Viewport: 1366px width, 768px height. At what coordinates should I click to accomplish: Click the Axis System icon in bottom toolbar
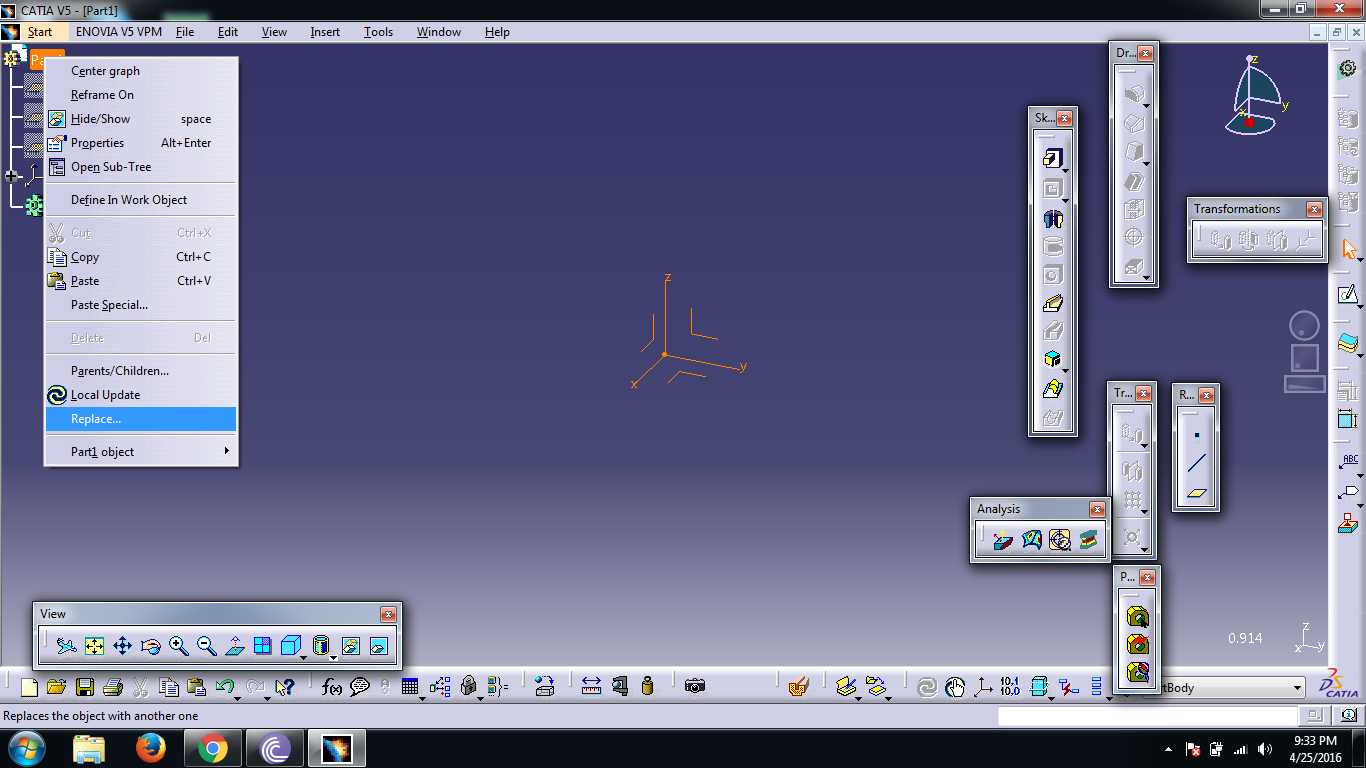tap(984, 687)
